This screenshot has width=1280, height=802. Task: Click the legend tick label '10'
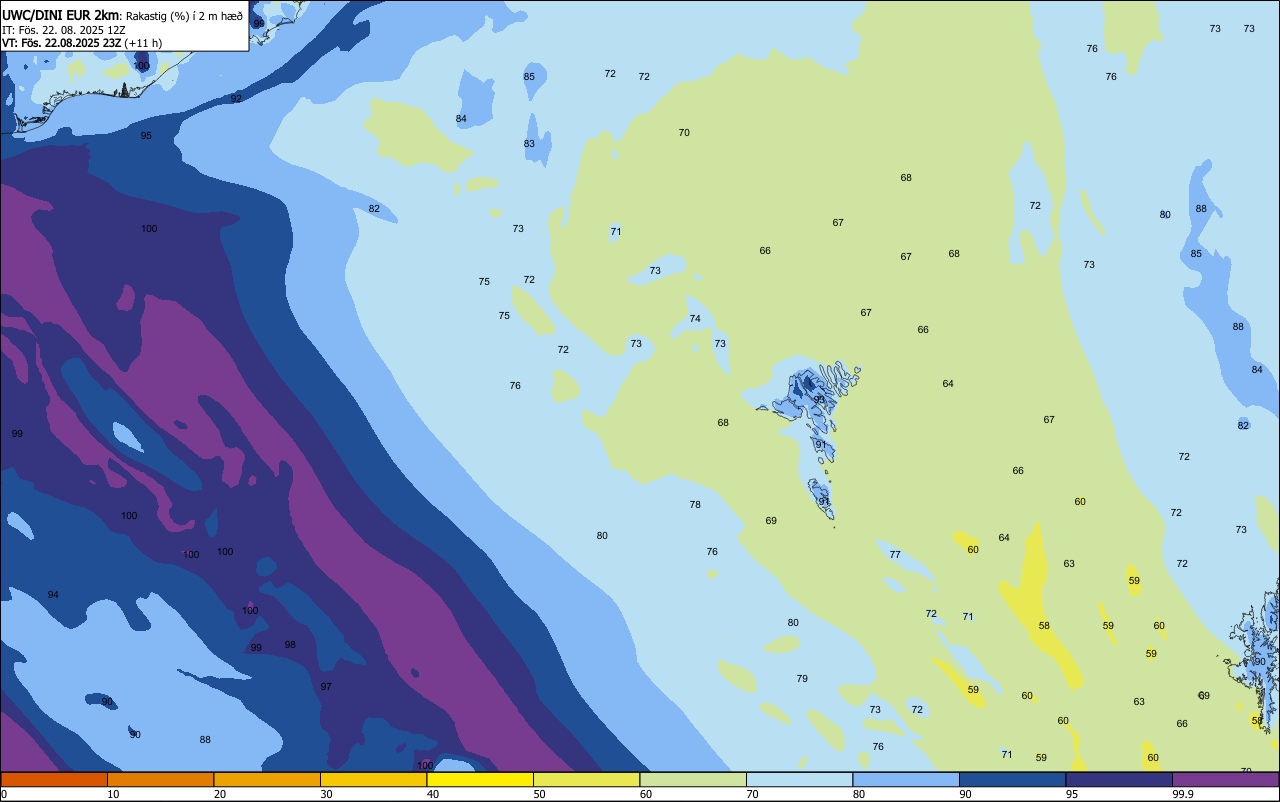pos(114,794)
